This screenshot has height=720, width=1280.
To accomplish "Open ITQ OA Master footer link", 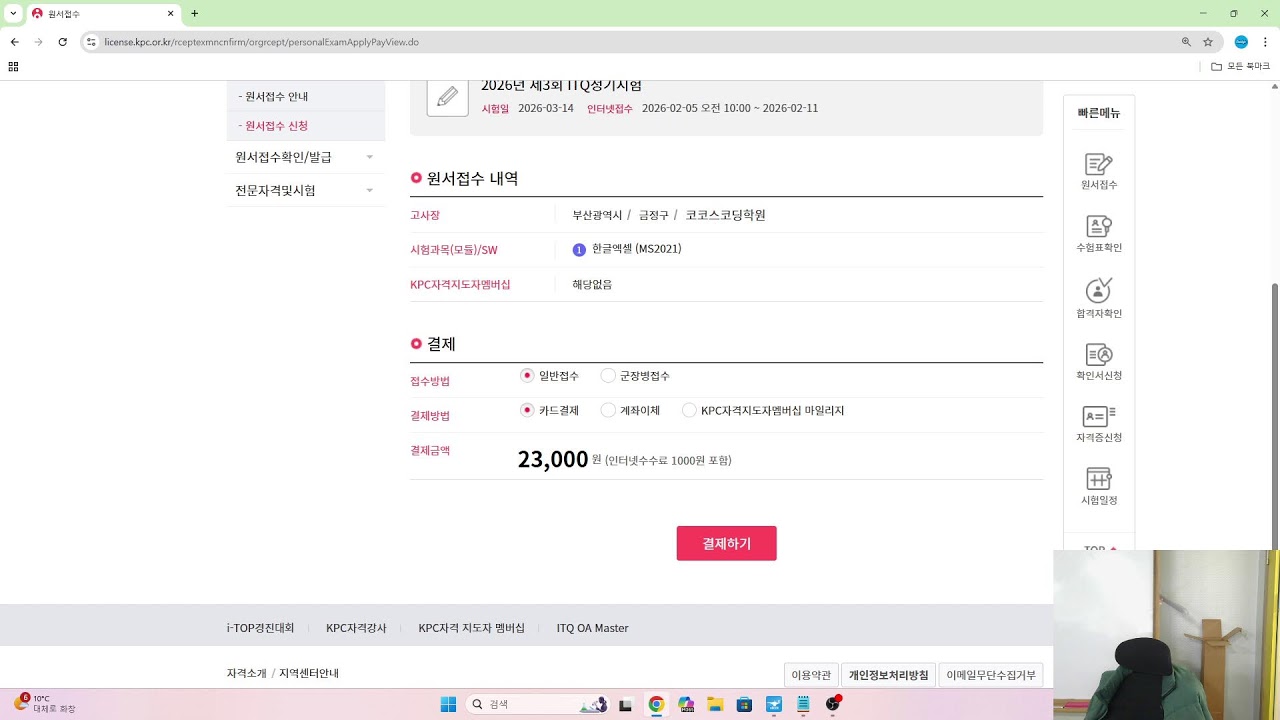I will [592, 628].
